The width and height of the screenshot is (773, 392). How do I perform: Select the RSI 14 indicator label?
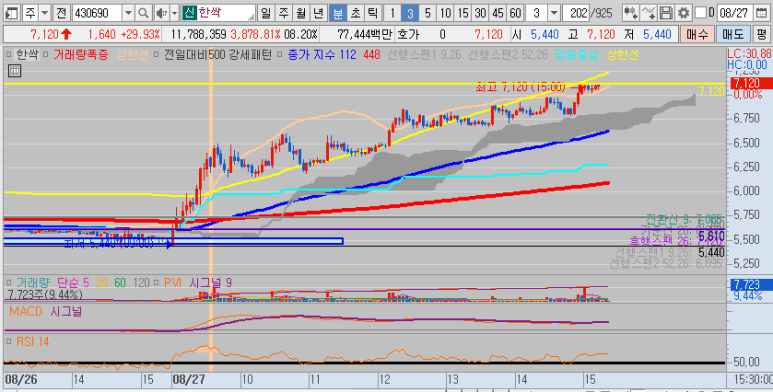pyautogui.click(x=33, y=341)
